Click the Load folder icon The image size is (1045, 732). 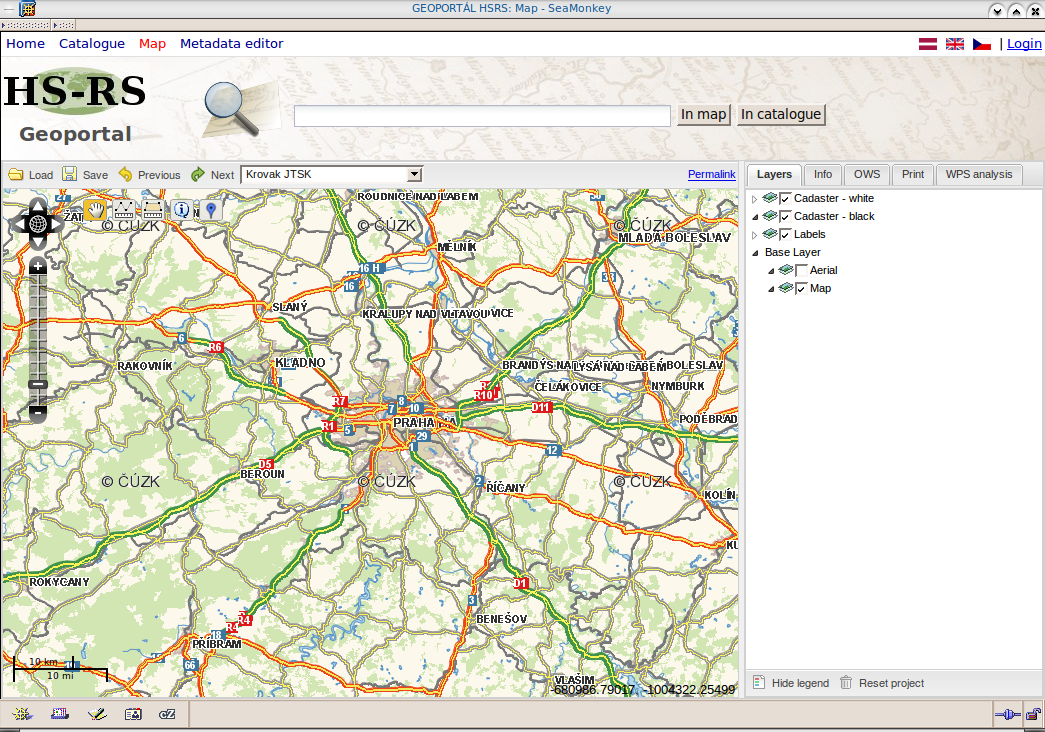click(15, 174)
